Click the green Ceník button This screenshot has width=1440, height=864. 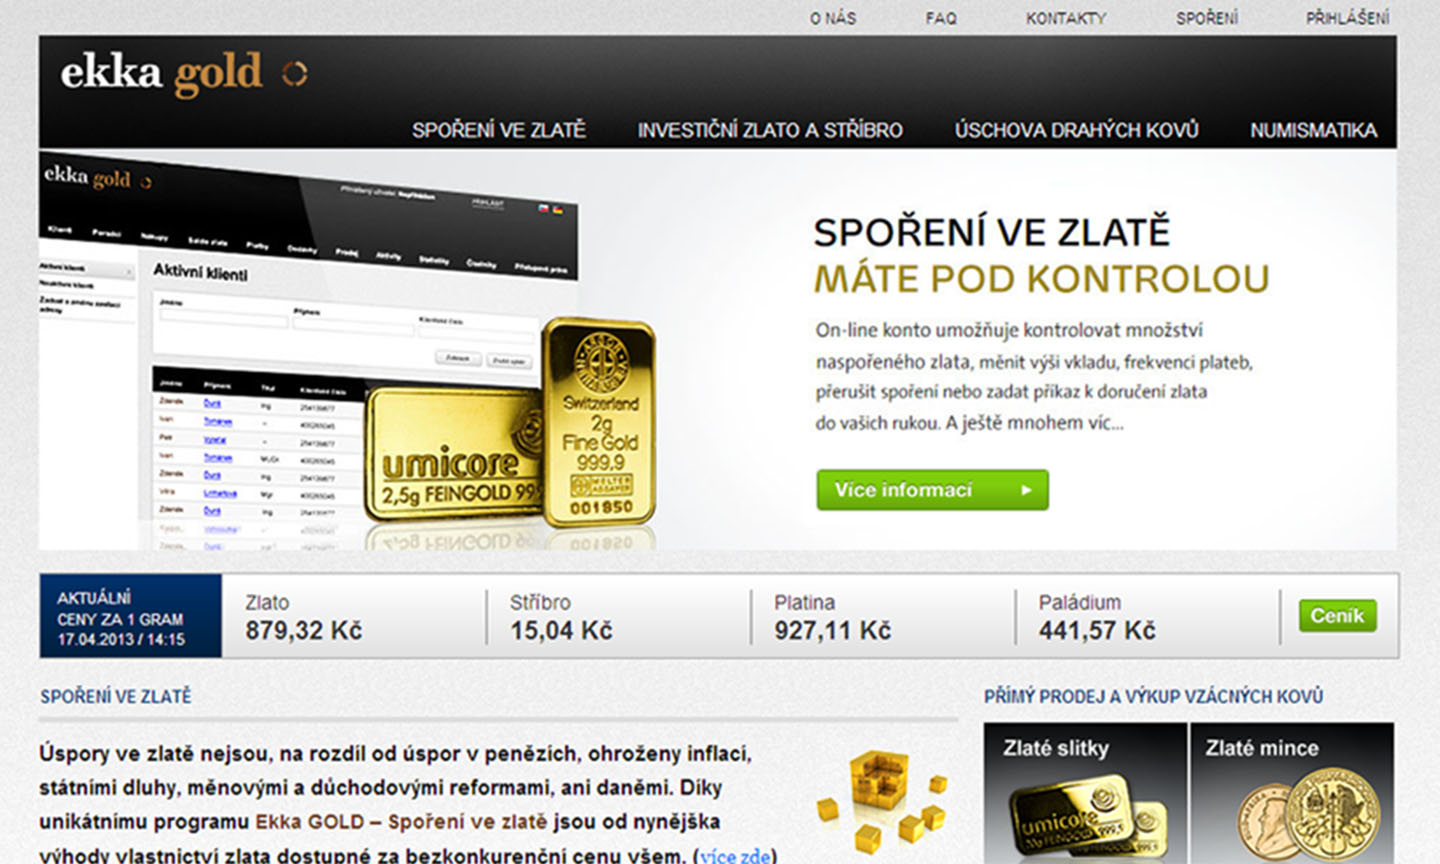pyautogui.click(x=1338, y=616)
